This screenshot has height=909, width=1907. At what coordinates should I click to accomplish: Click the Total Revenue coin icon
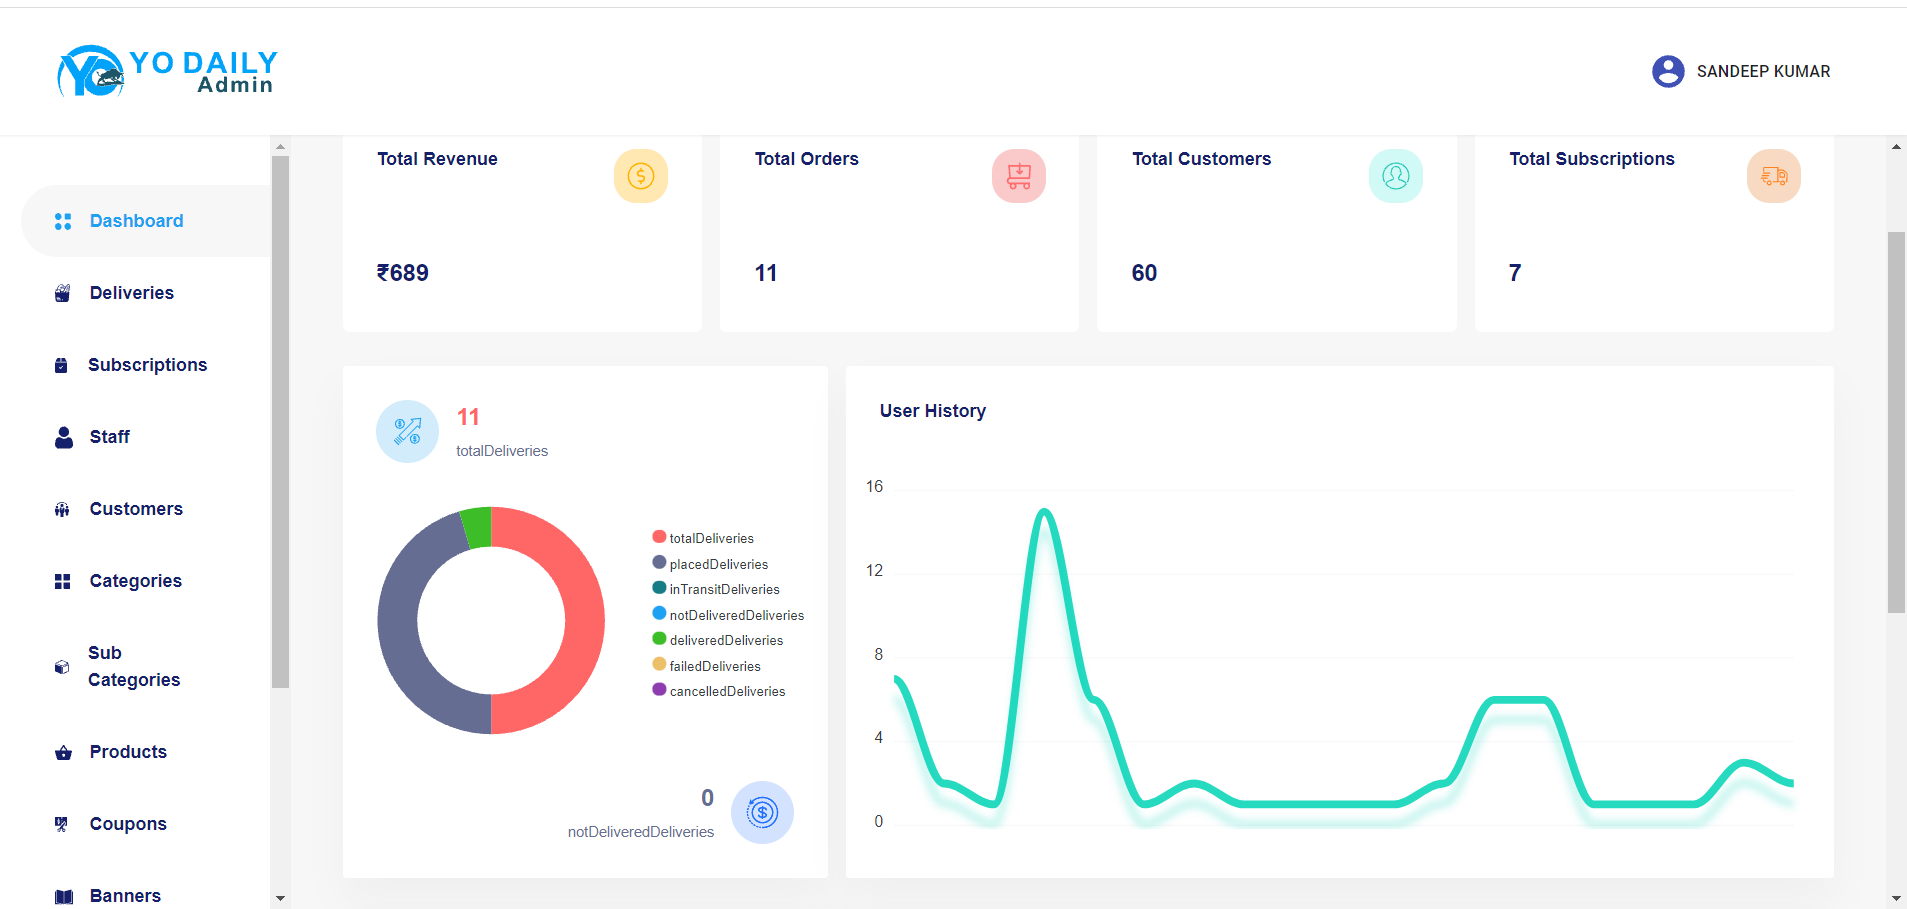coord(640,176)
